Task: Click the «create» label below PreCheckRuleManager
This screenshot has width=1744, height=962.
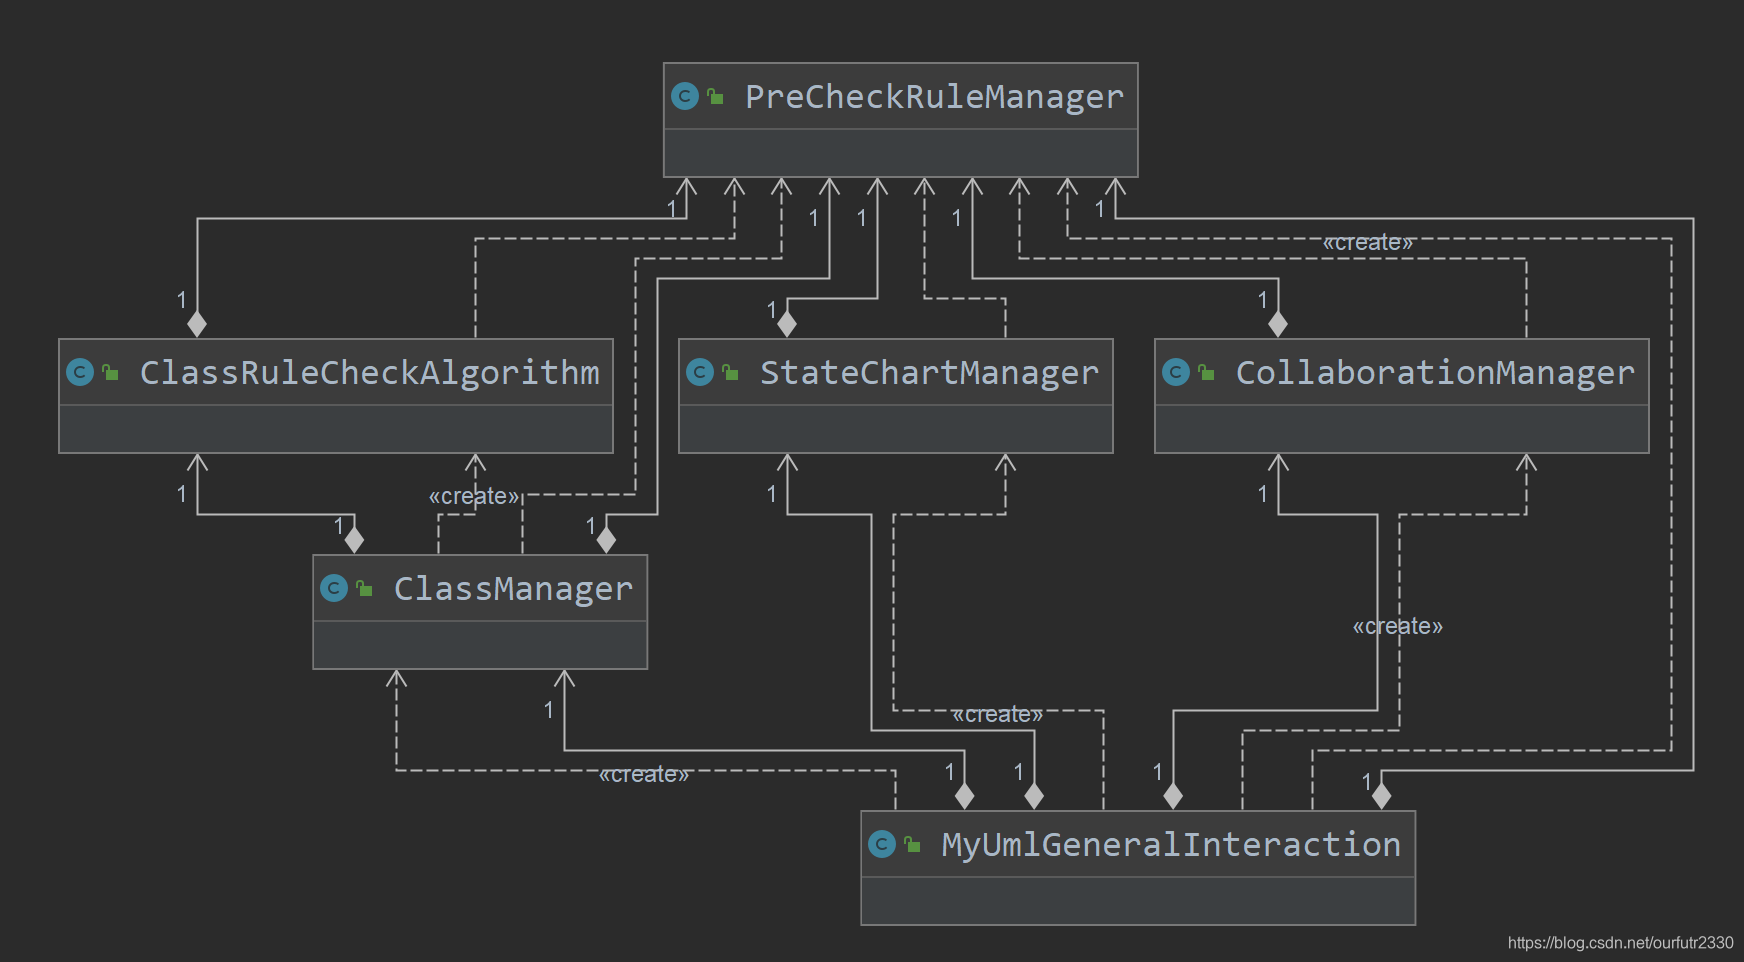Action: [1368, 242]
